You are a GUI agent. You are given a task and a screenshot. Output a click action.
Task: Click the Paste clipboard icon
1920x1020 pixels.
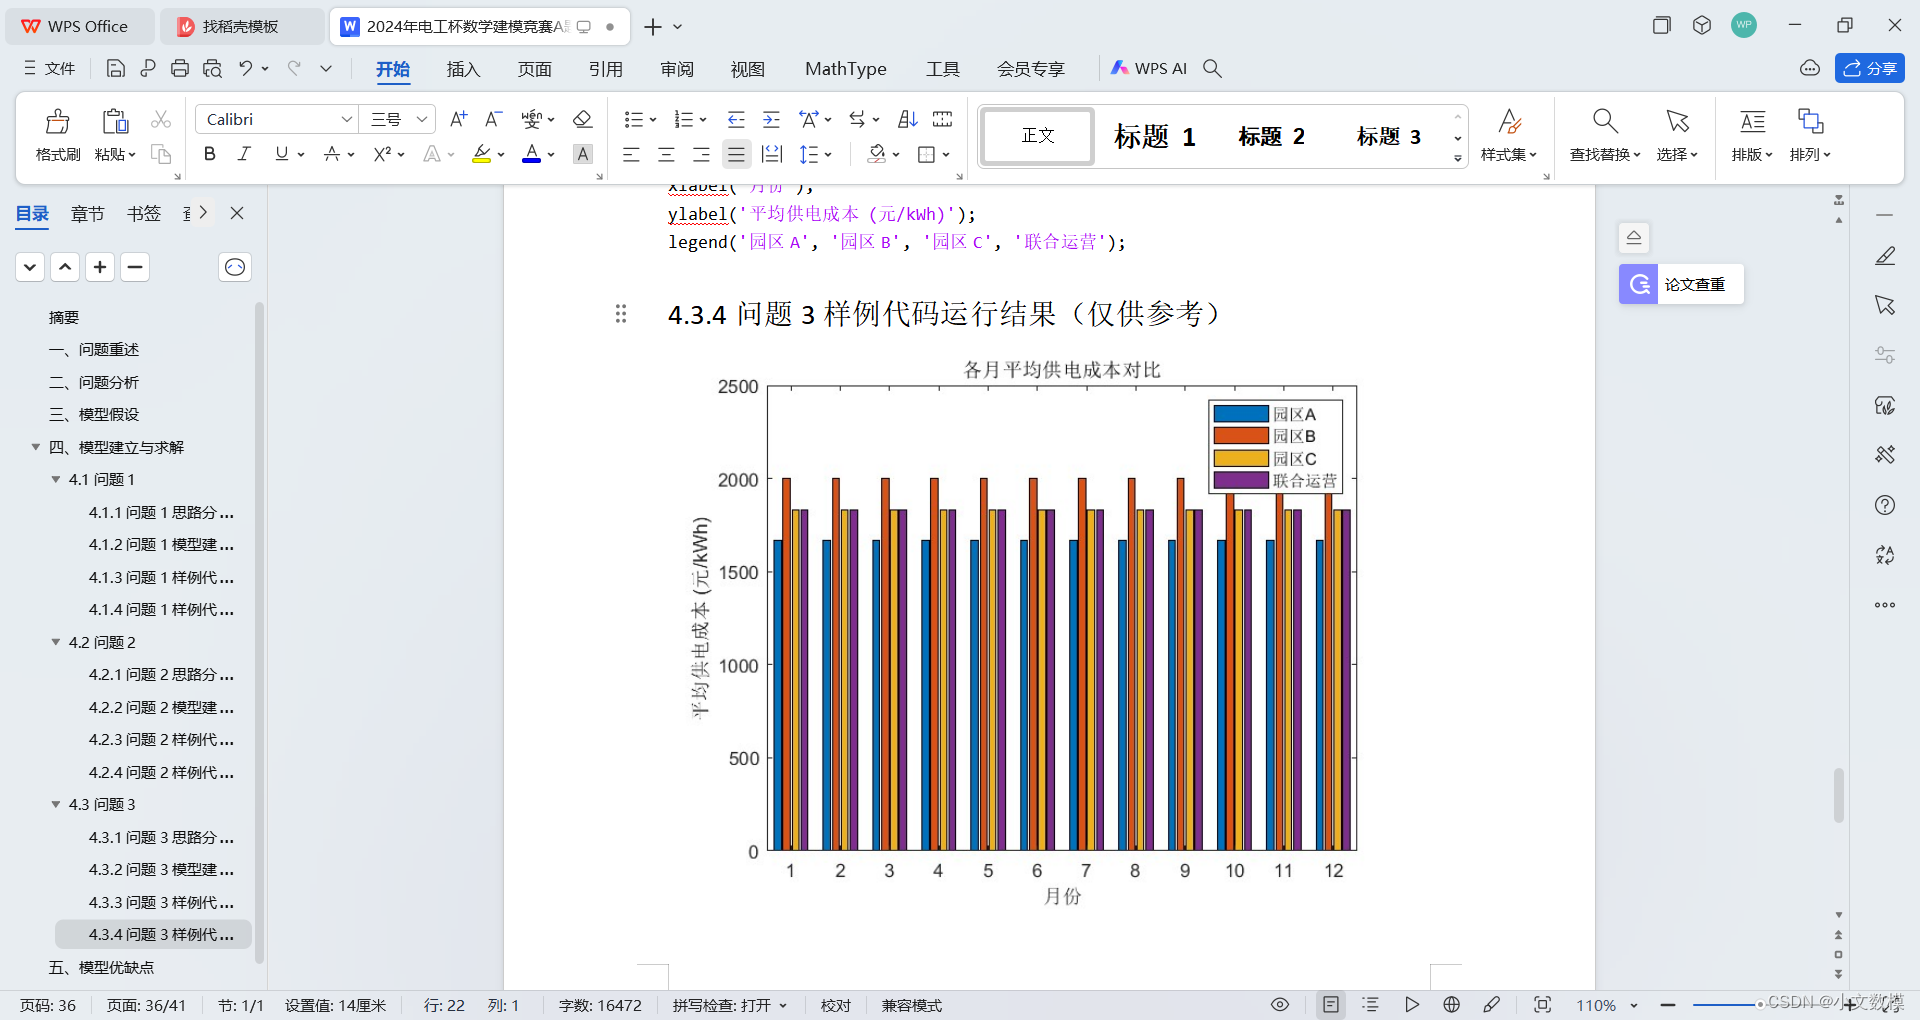(115, 122)
